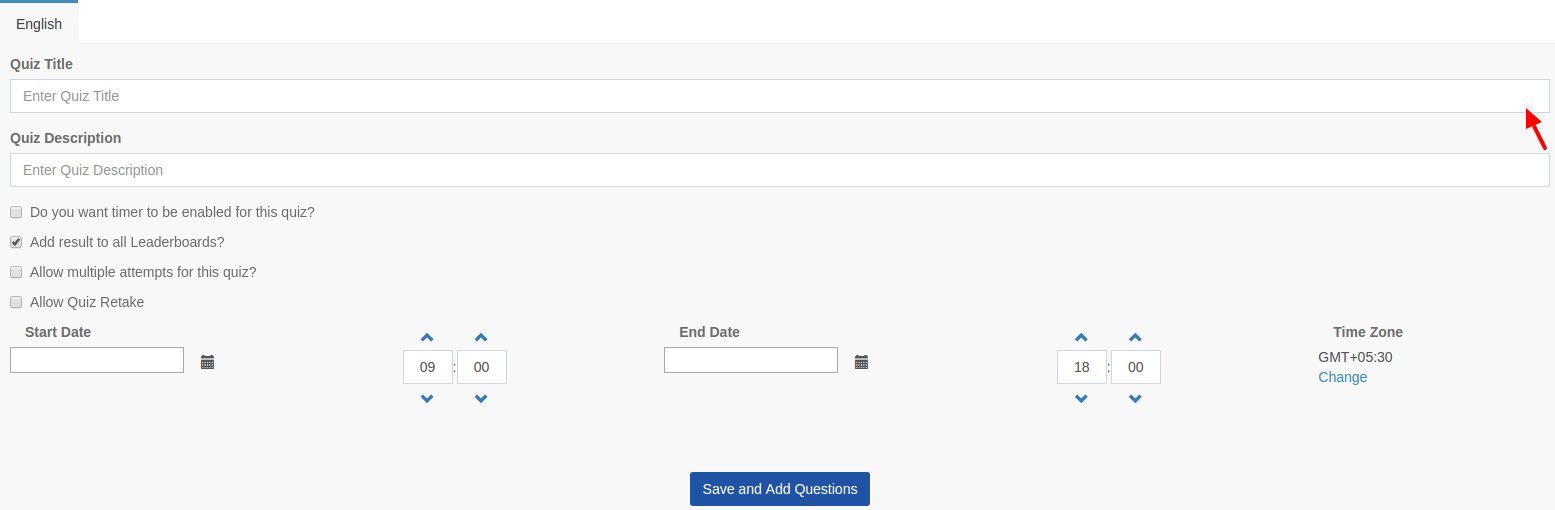Screen dimensions: 1555x510
Task: Enable the quiz timer checkbox
Action: pyautogui.click(x=16, y=212)
